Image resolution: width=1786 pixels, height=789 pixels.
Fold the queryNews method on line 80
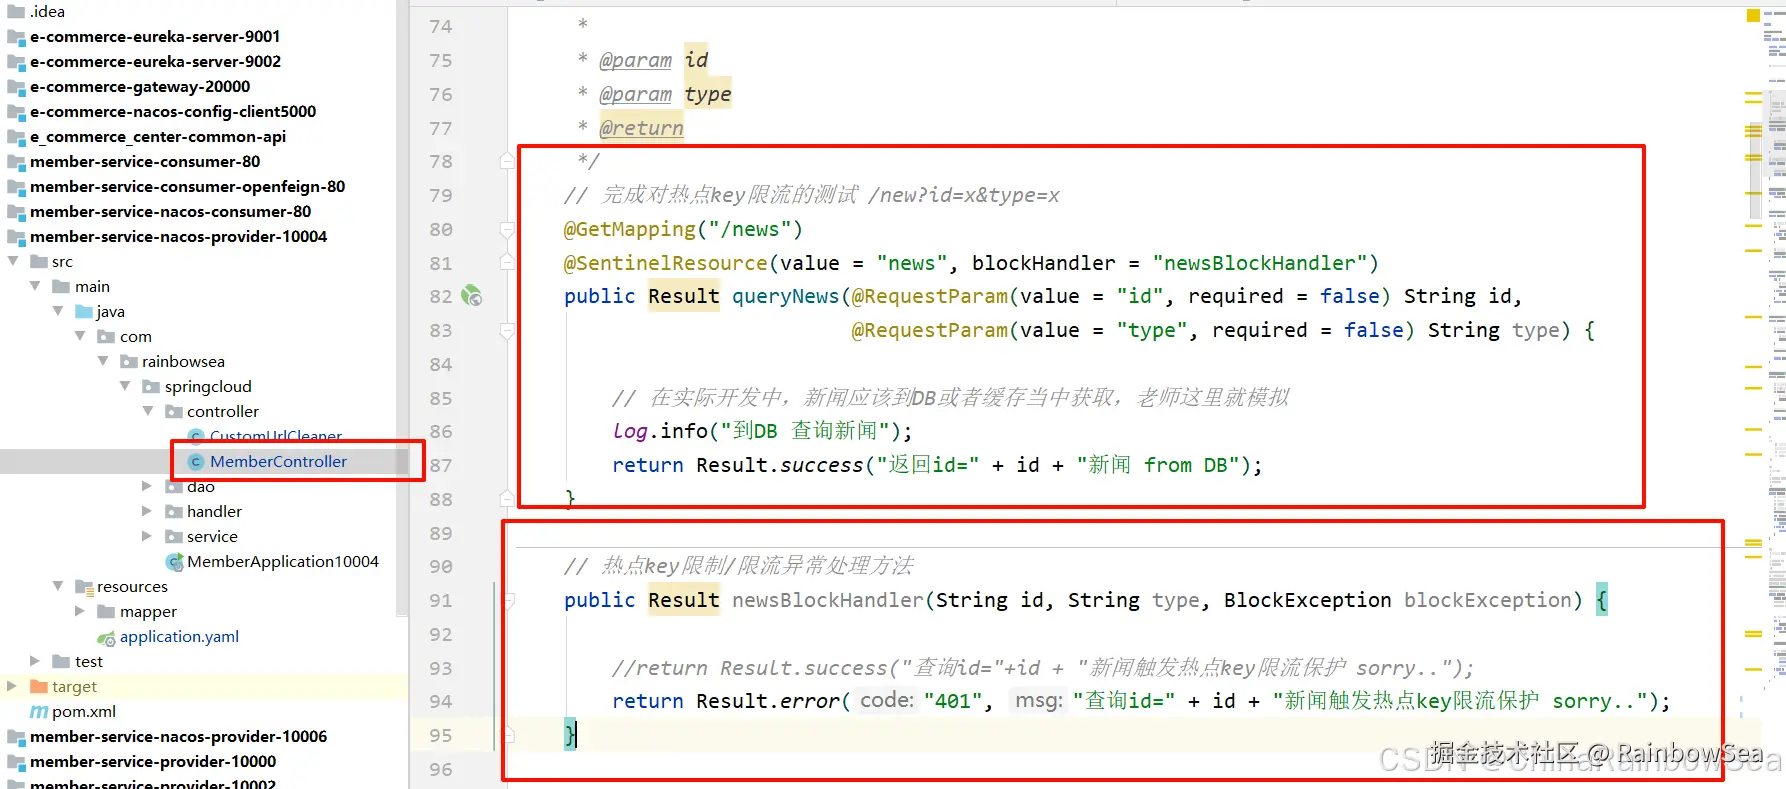pyautogui.click(x=507, y=230)
